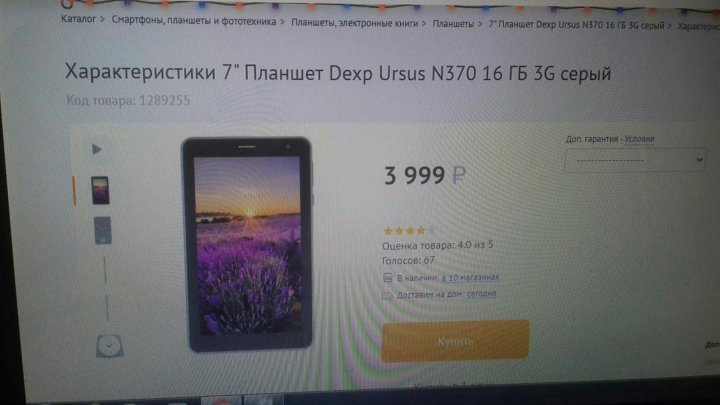The image size is (720, 405).
Task: Open the 'в 10 магазинах' availability link
Action: coord(470,277)
